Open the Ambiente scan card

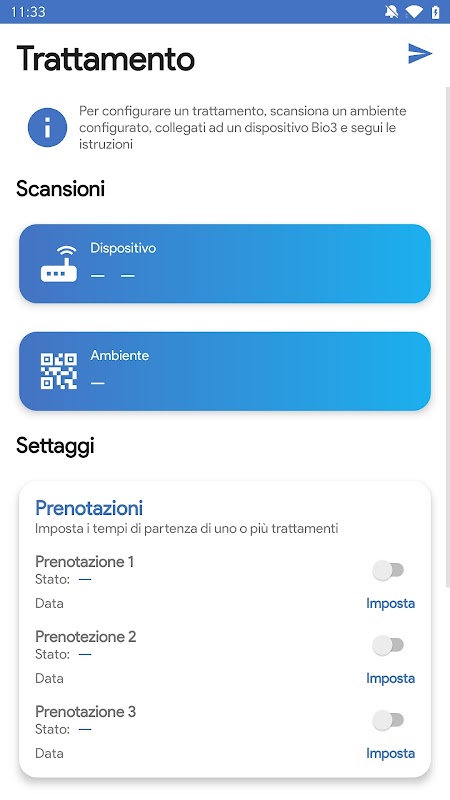(225, 371)
